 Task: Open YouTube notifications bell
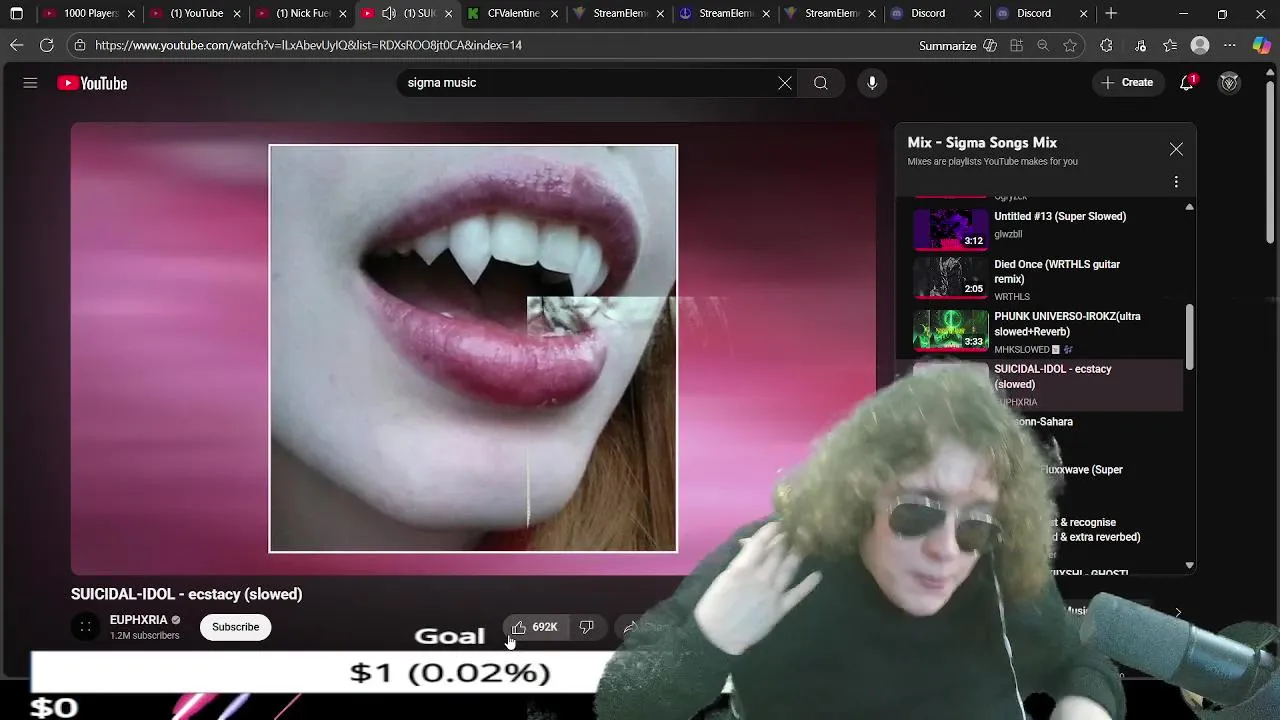[x=1187, y=83]
